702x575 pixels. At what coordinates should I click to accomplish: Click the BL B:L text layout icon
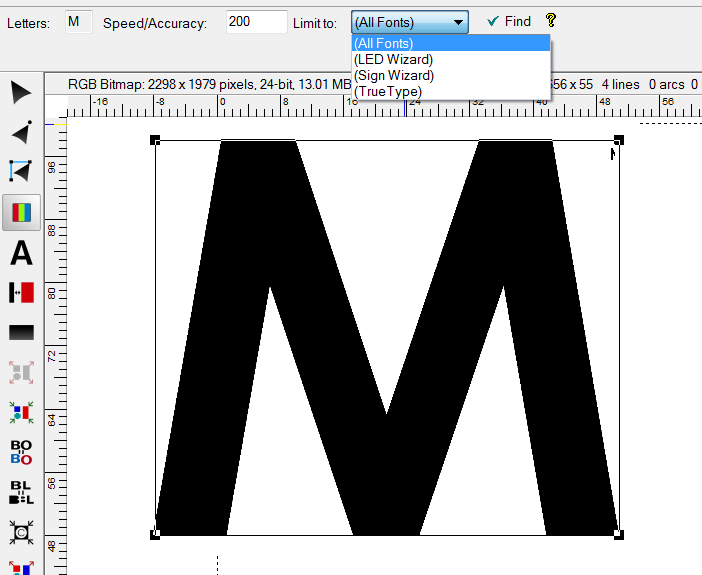pyautogui.click(x=21, y=492)
